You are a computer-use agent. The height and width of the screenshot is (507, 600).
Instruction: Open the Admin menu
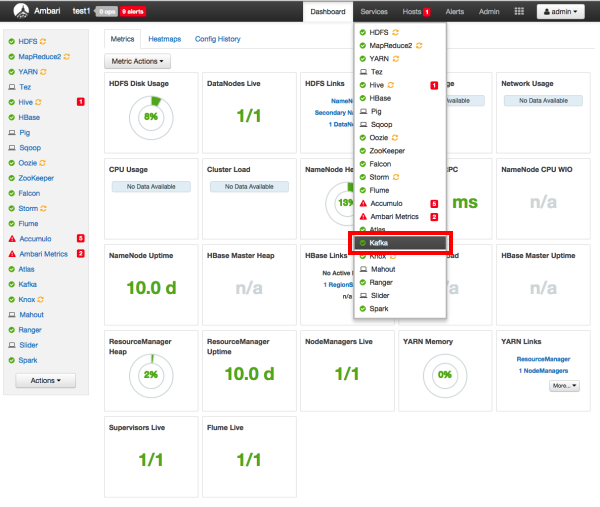[489, 12]
